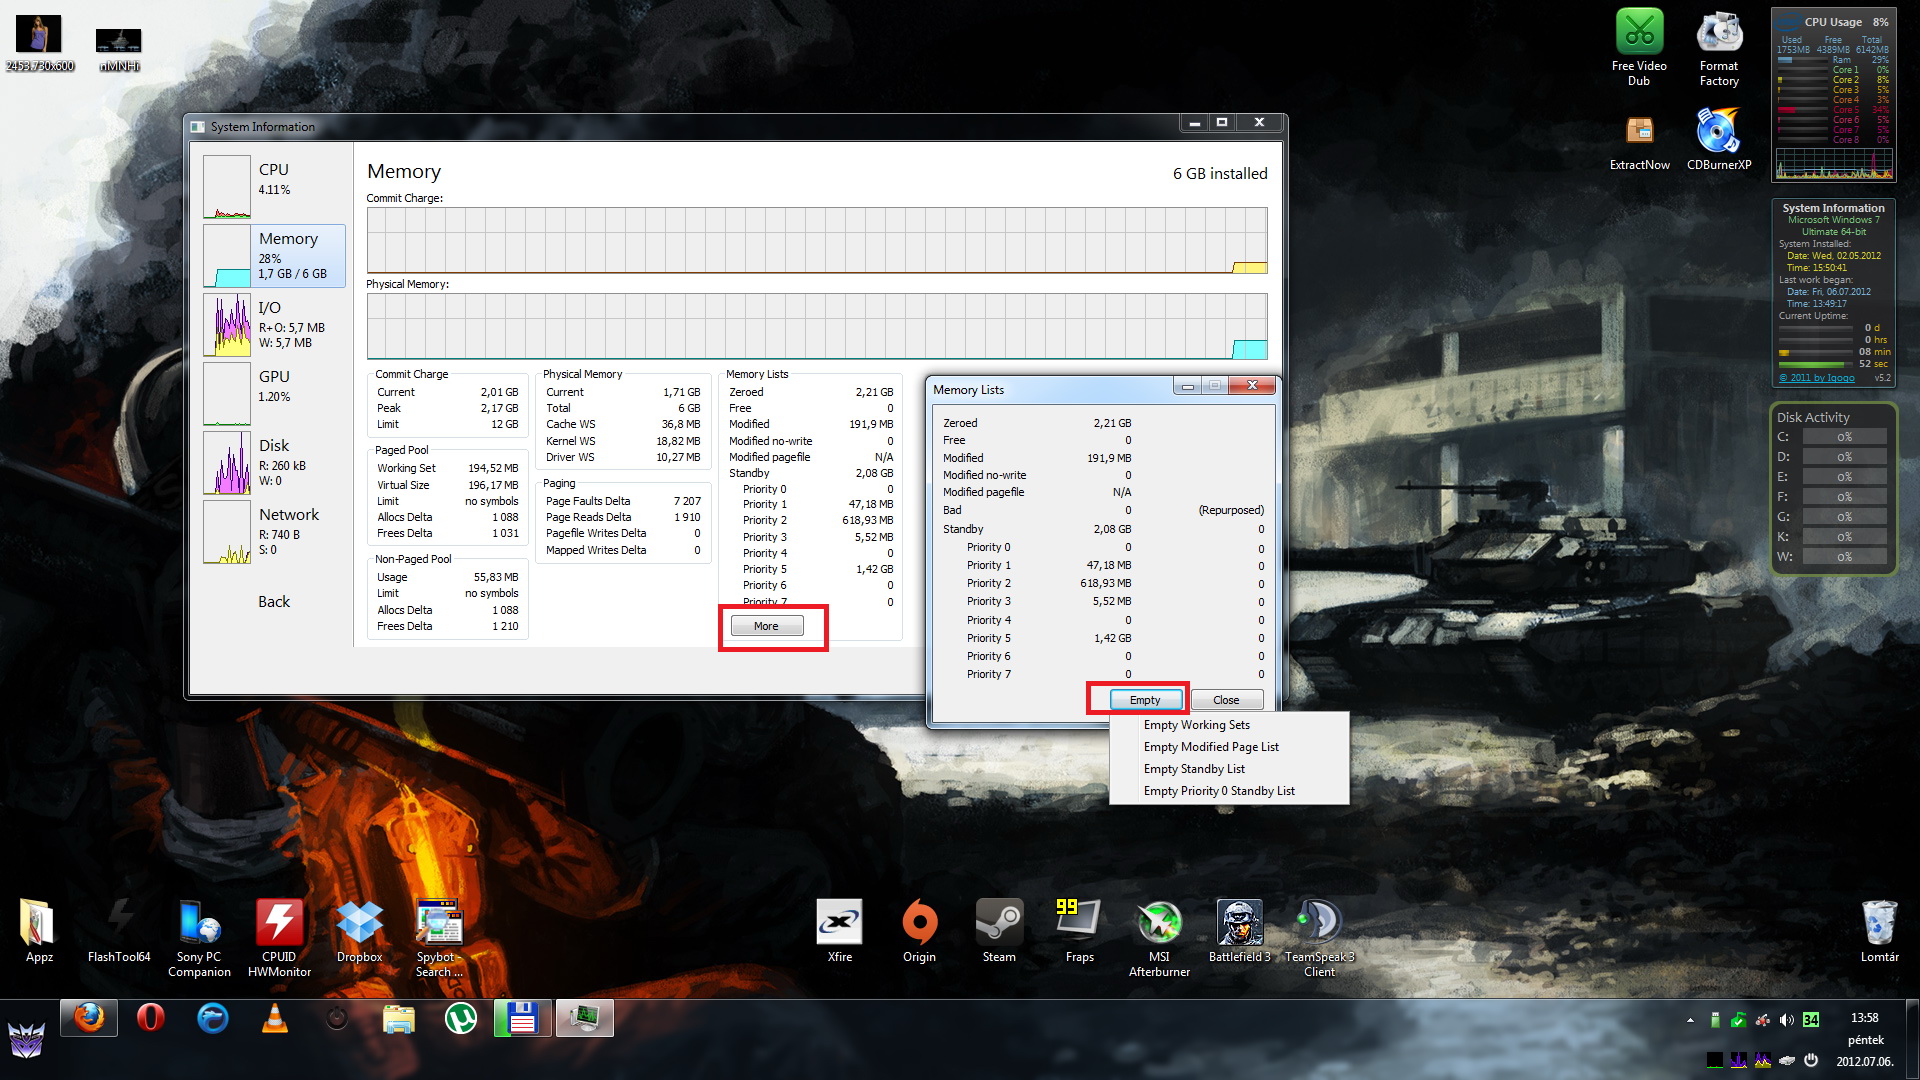
Task: Open CDBurnerXP desktop icon
Action: coord(1719,140)
